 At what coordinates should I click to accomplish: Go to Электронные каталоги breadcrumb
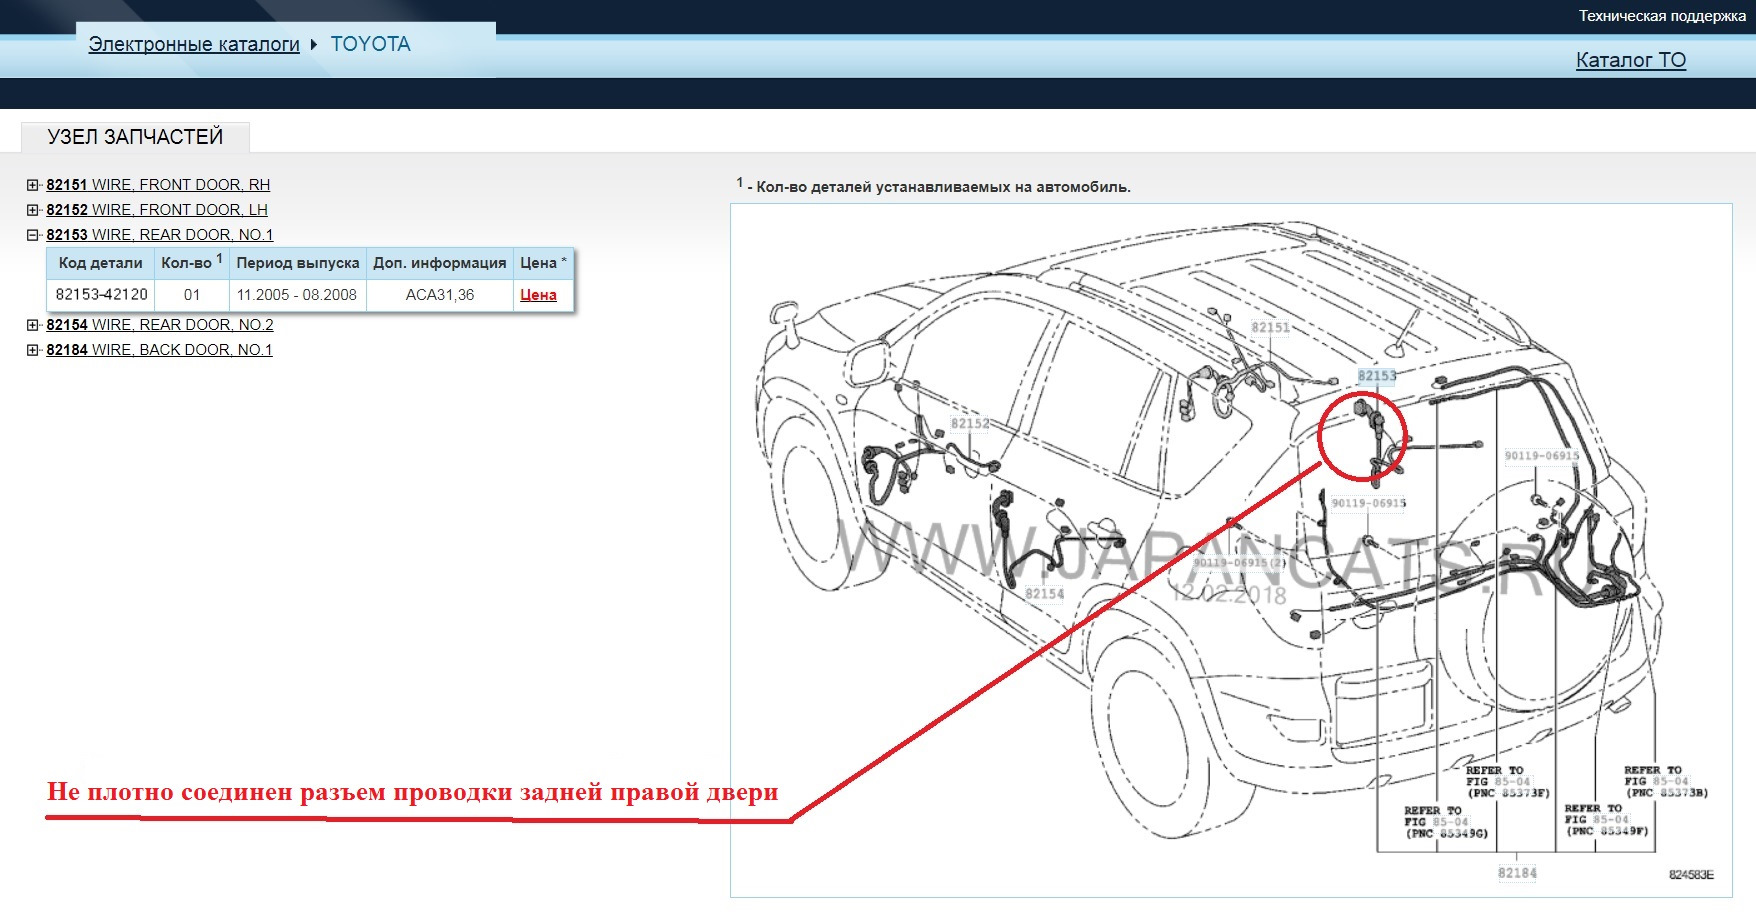[194, 44]
